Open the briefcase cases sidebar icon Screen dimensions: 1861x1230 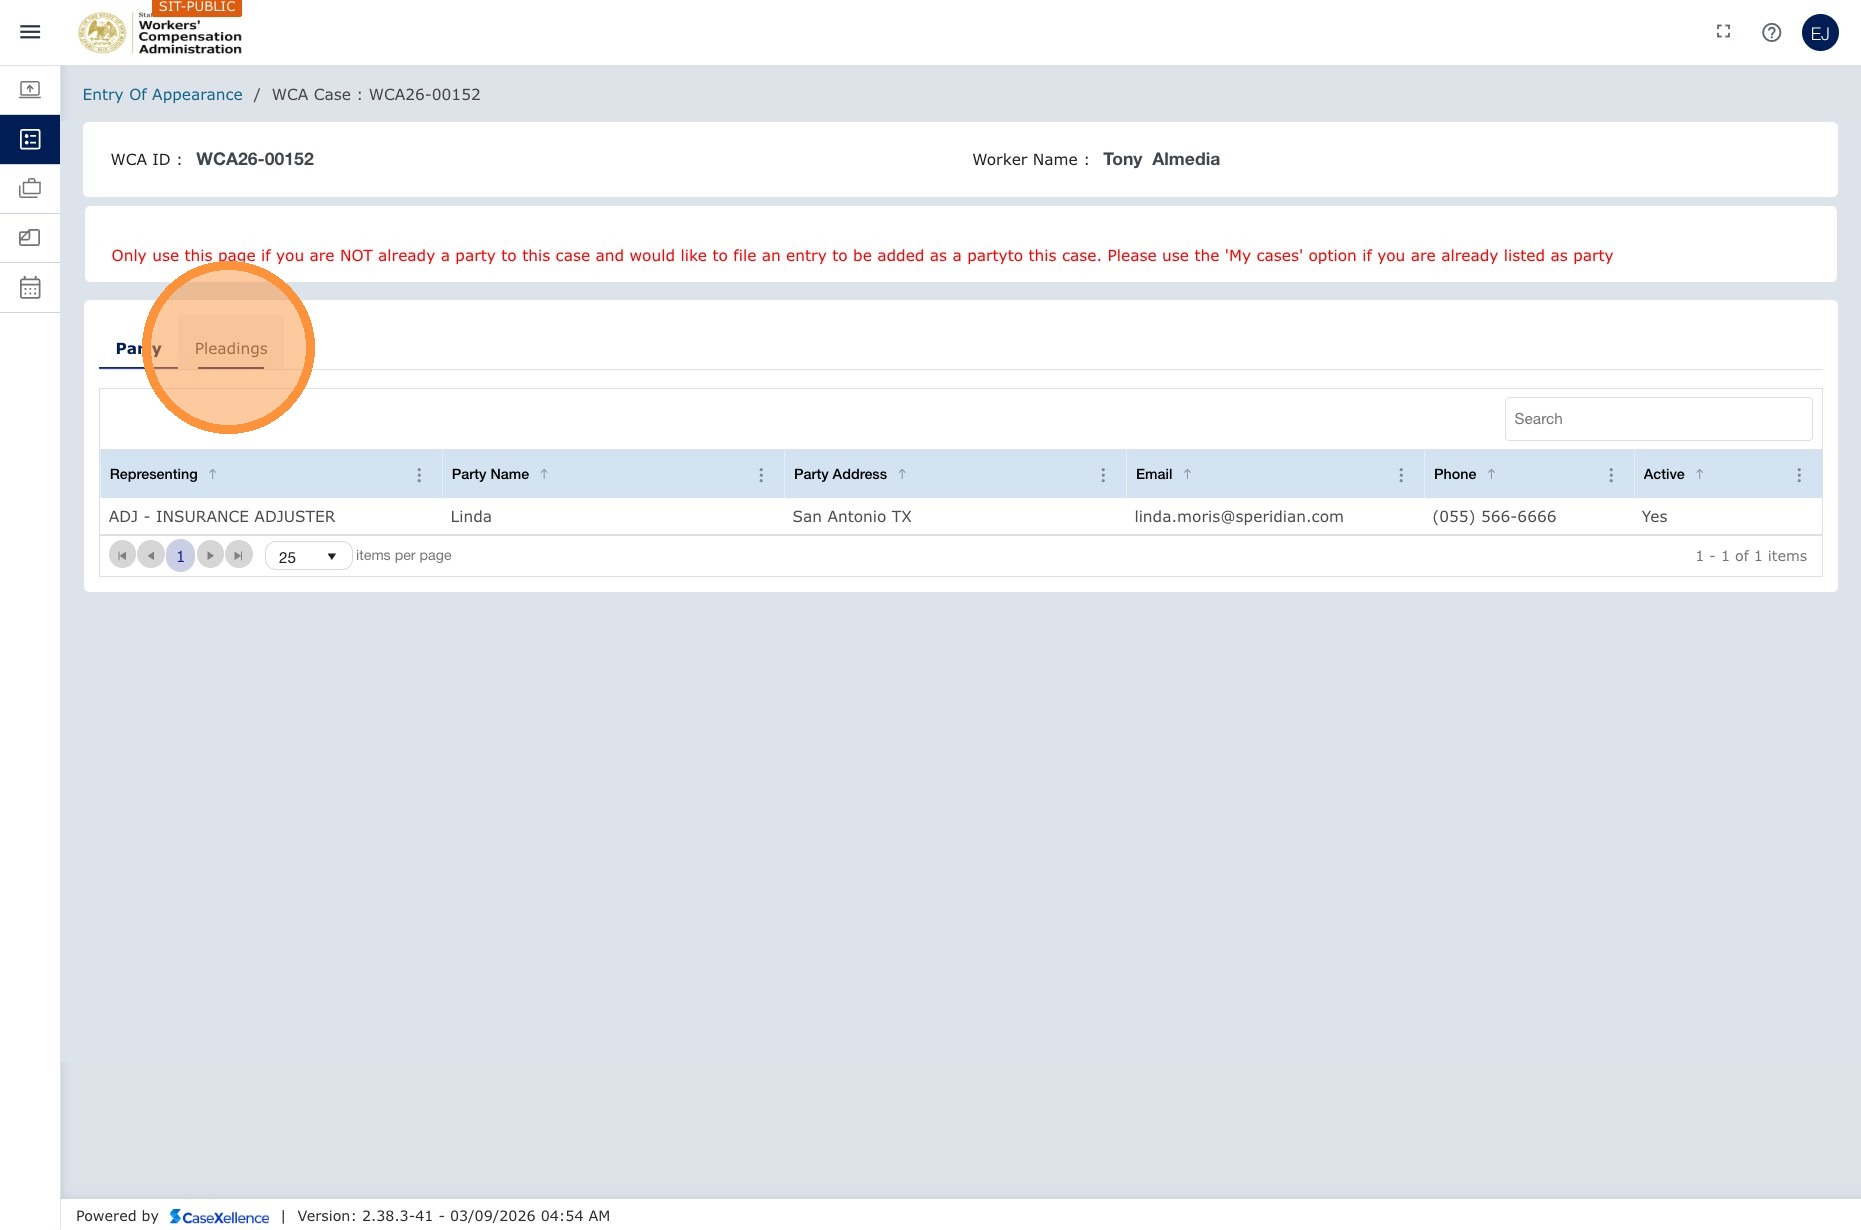[x=30, y=188]
